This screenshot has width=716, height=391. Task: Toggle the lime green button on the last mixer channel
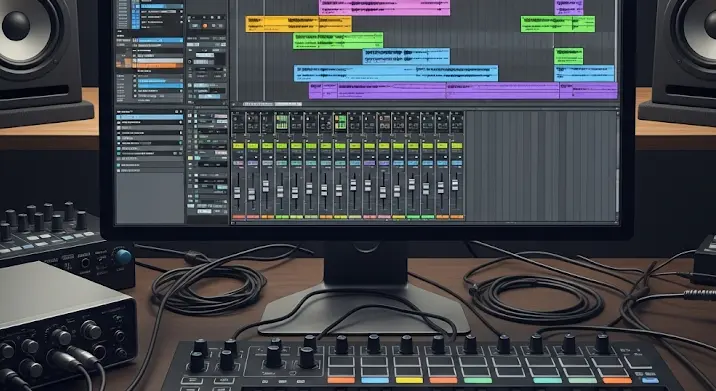[457, 146]
